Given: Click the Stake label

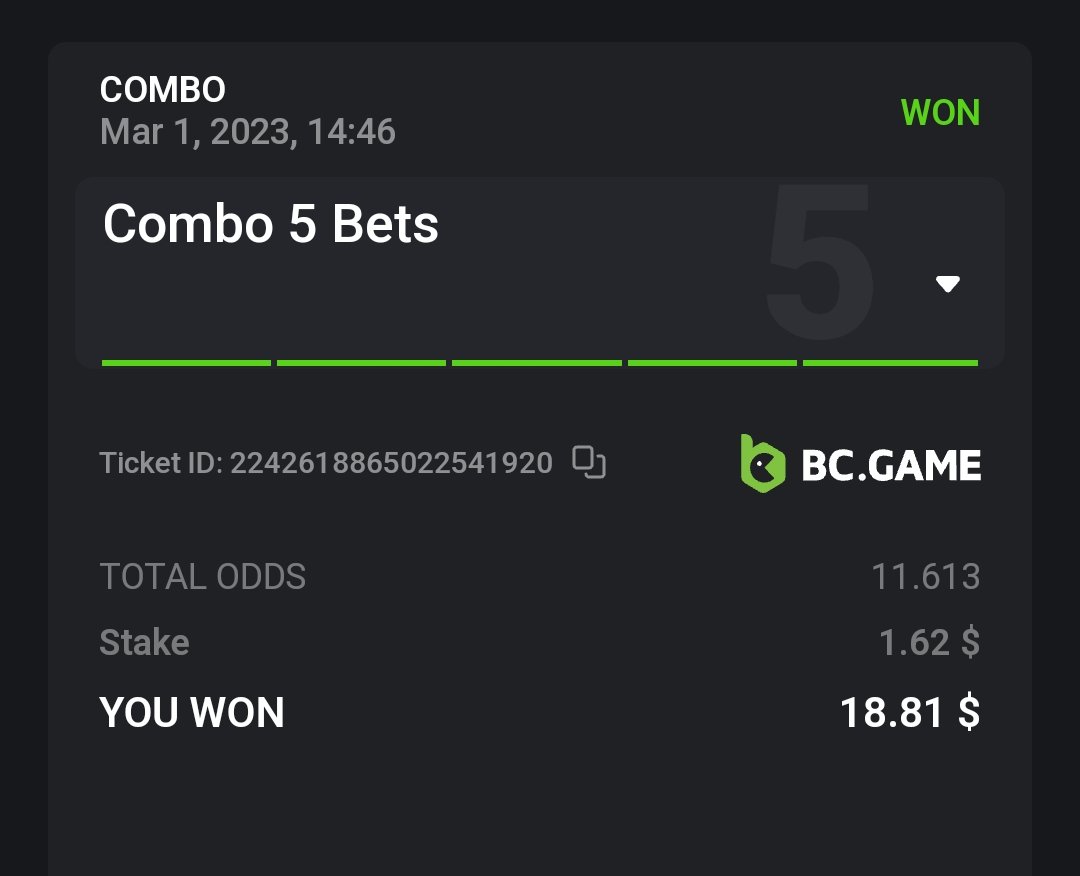Looking at the screenshot, I should (x=145, y=642).
